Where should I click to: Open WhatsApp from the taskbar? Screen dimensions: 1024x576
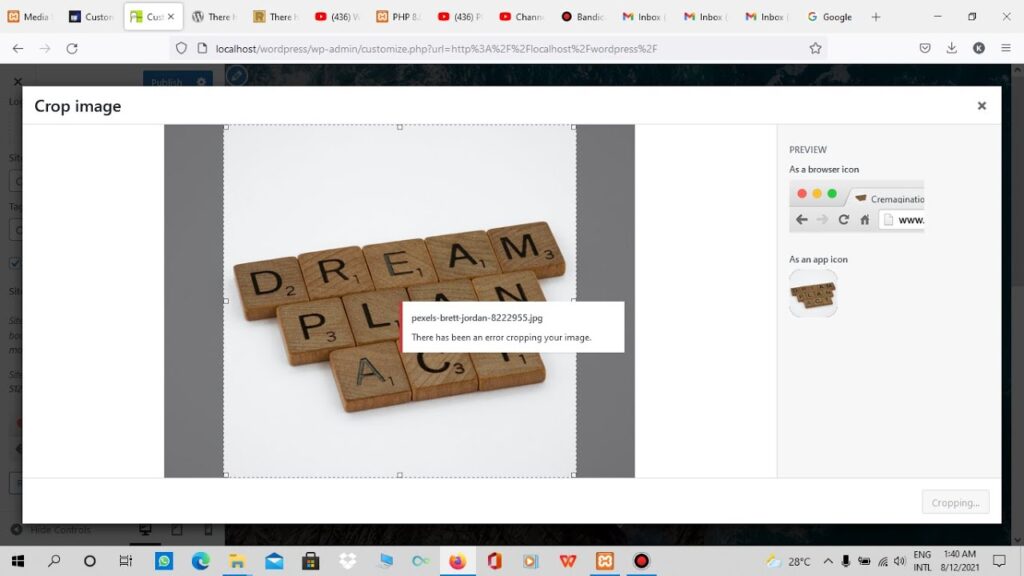click(164, 561)
